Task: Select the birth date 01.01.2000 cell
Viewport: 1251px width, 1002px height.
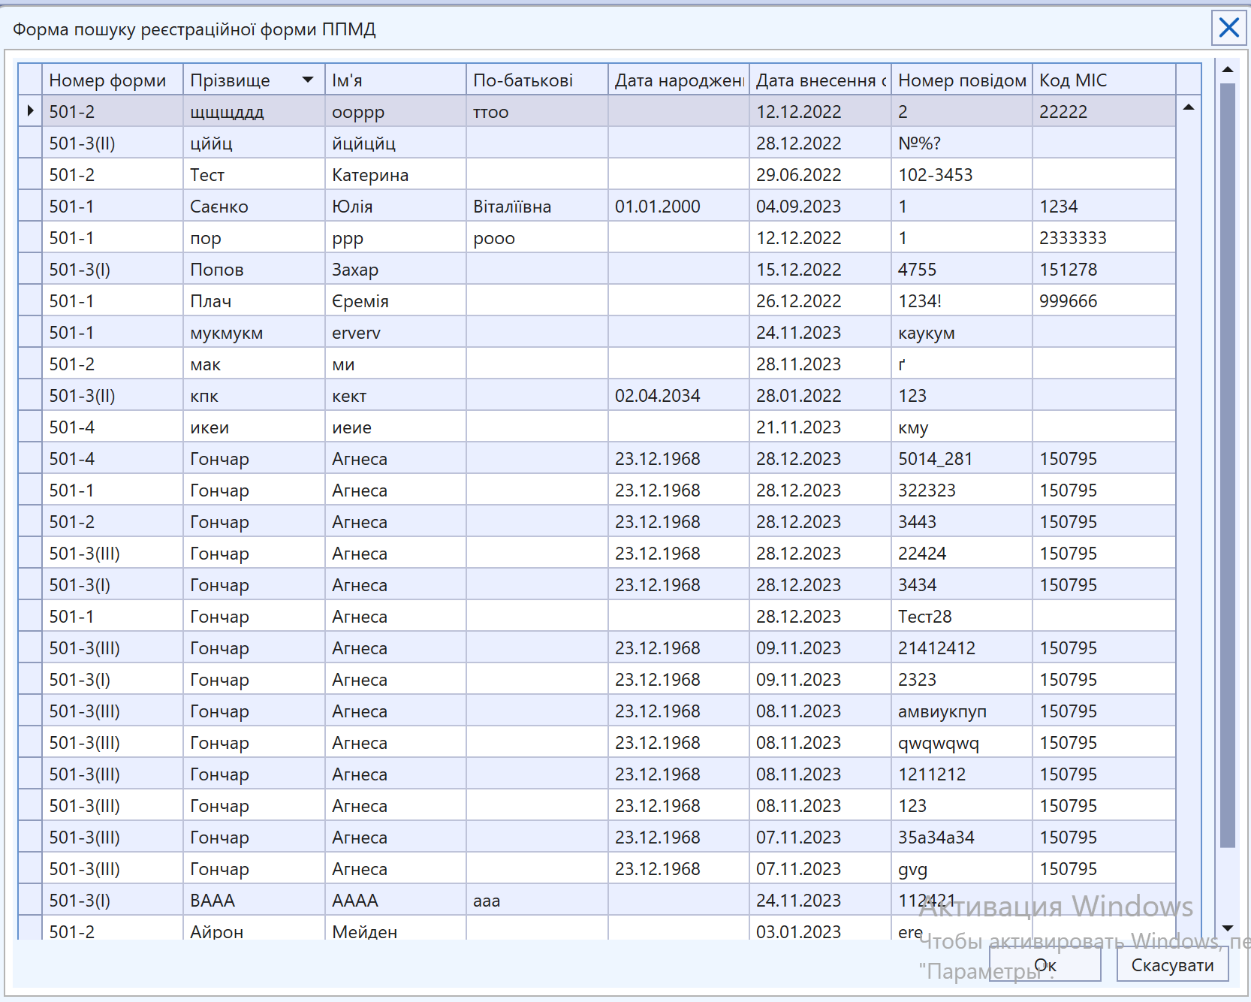Action: (x=679, y=206)
